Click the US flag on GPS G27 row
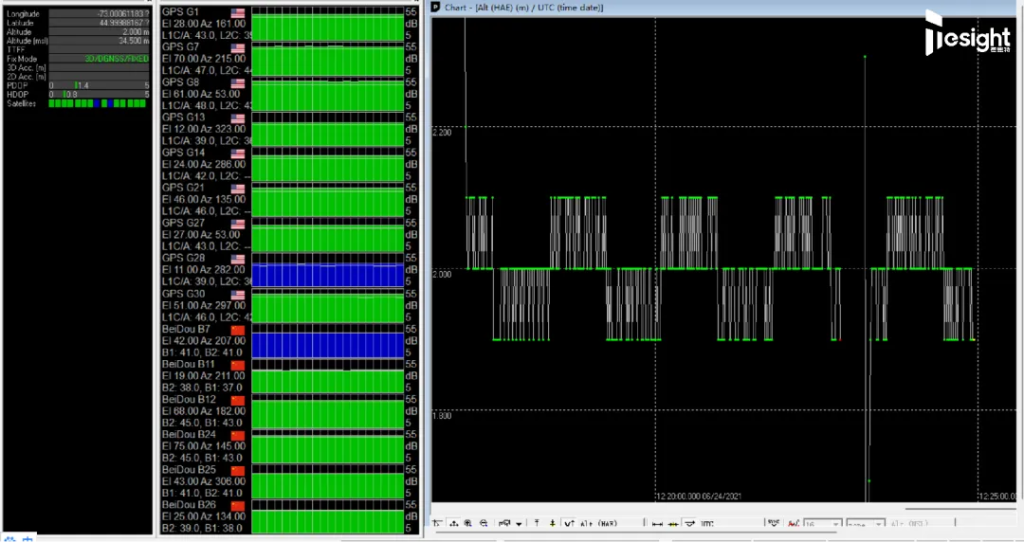The width and height of the screenshot is (1024, 542). tap(238, 224)
